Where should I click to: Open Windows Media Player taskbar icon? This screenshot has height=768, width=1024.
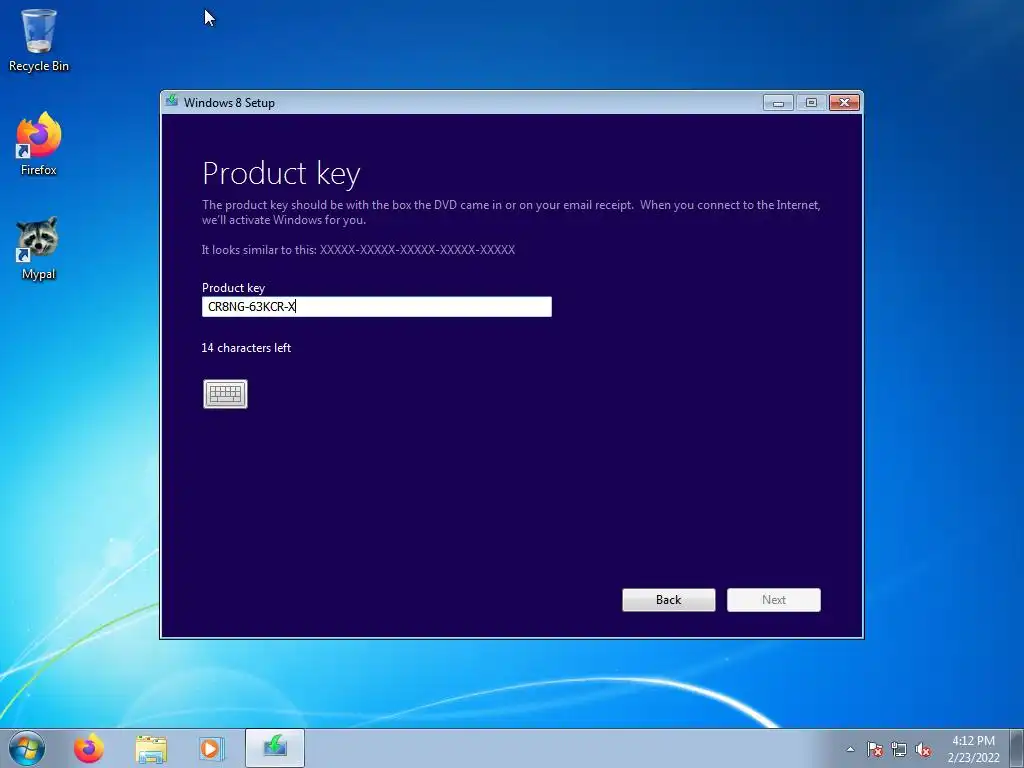coord(211,748)
